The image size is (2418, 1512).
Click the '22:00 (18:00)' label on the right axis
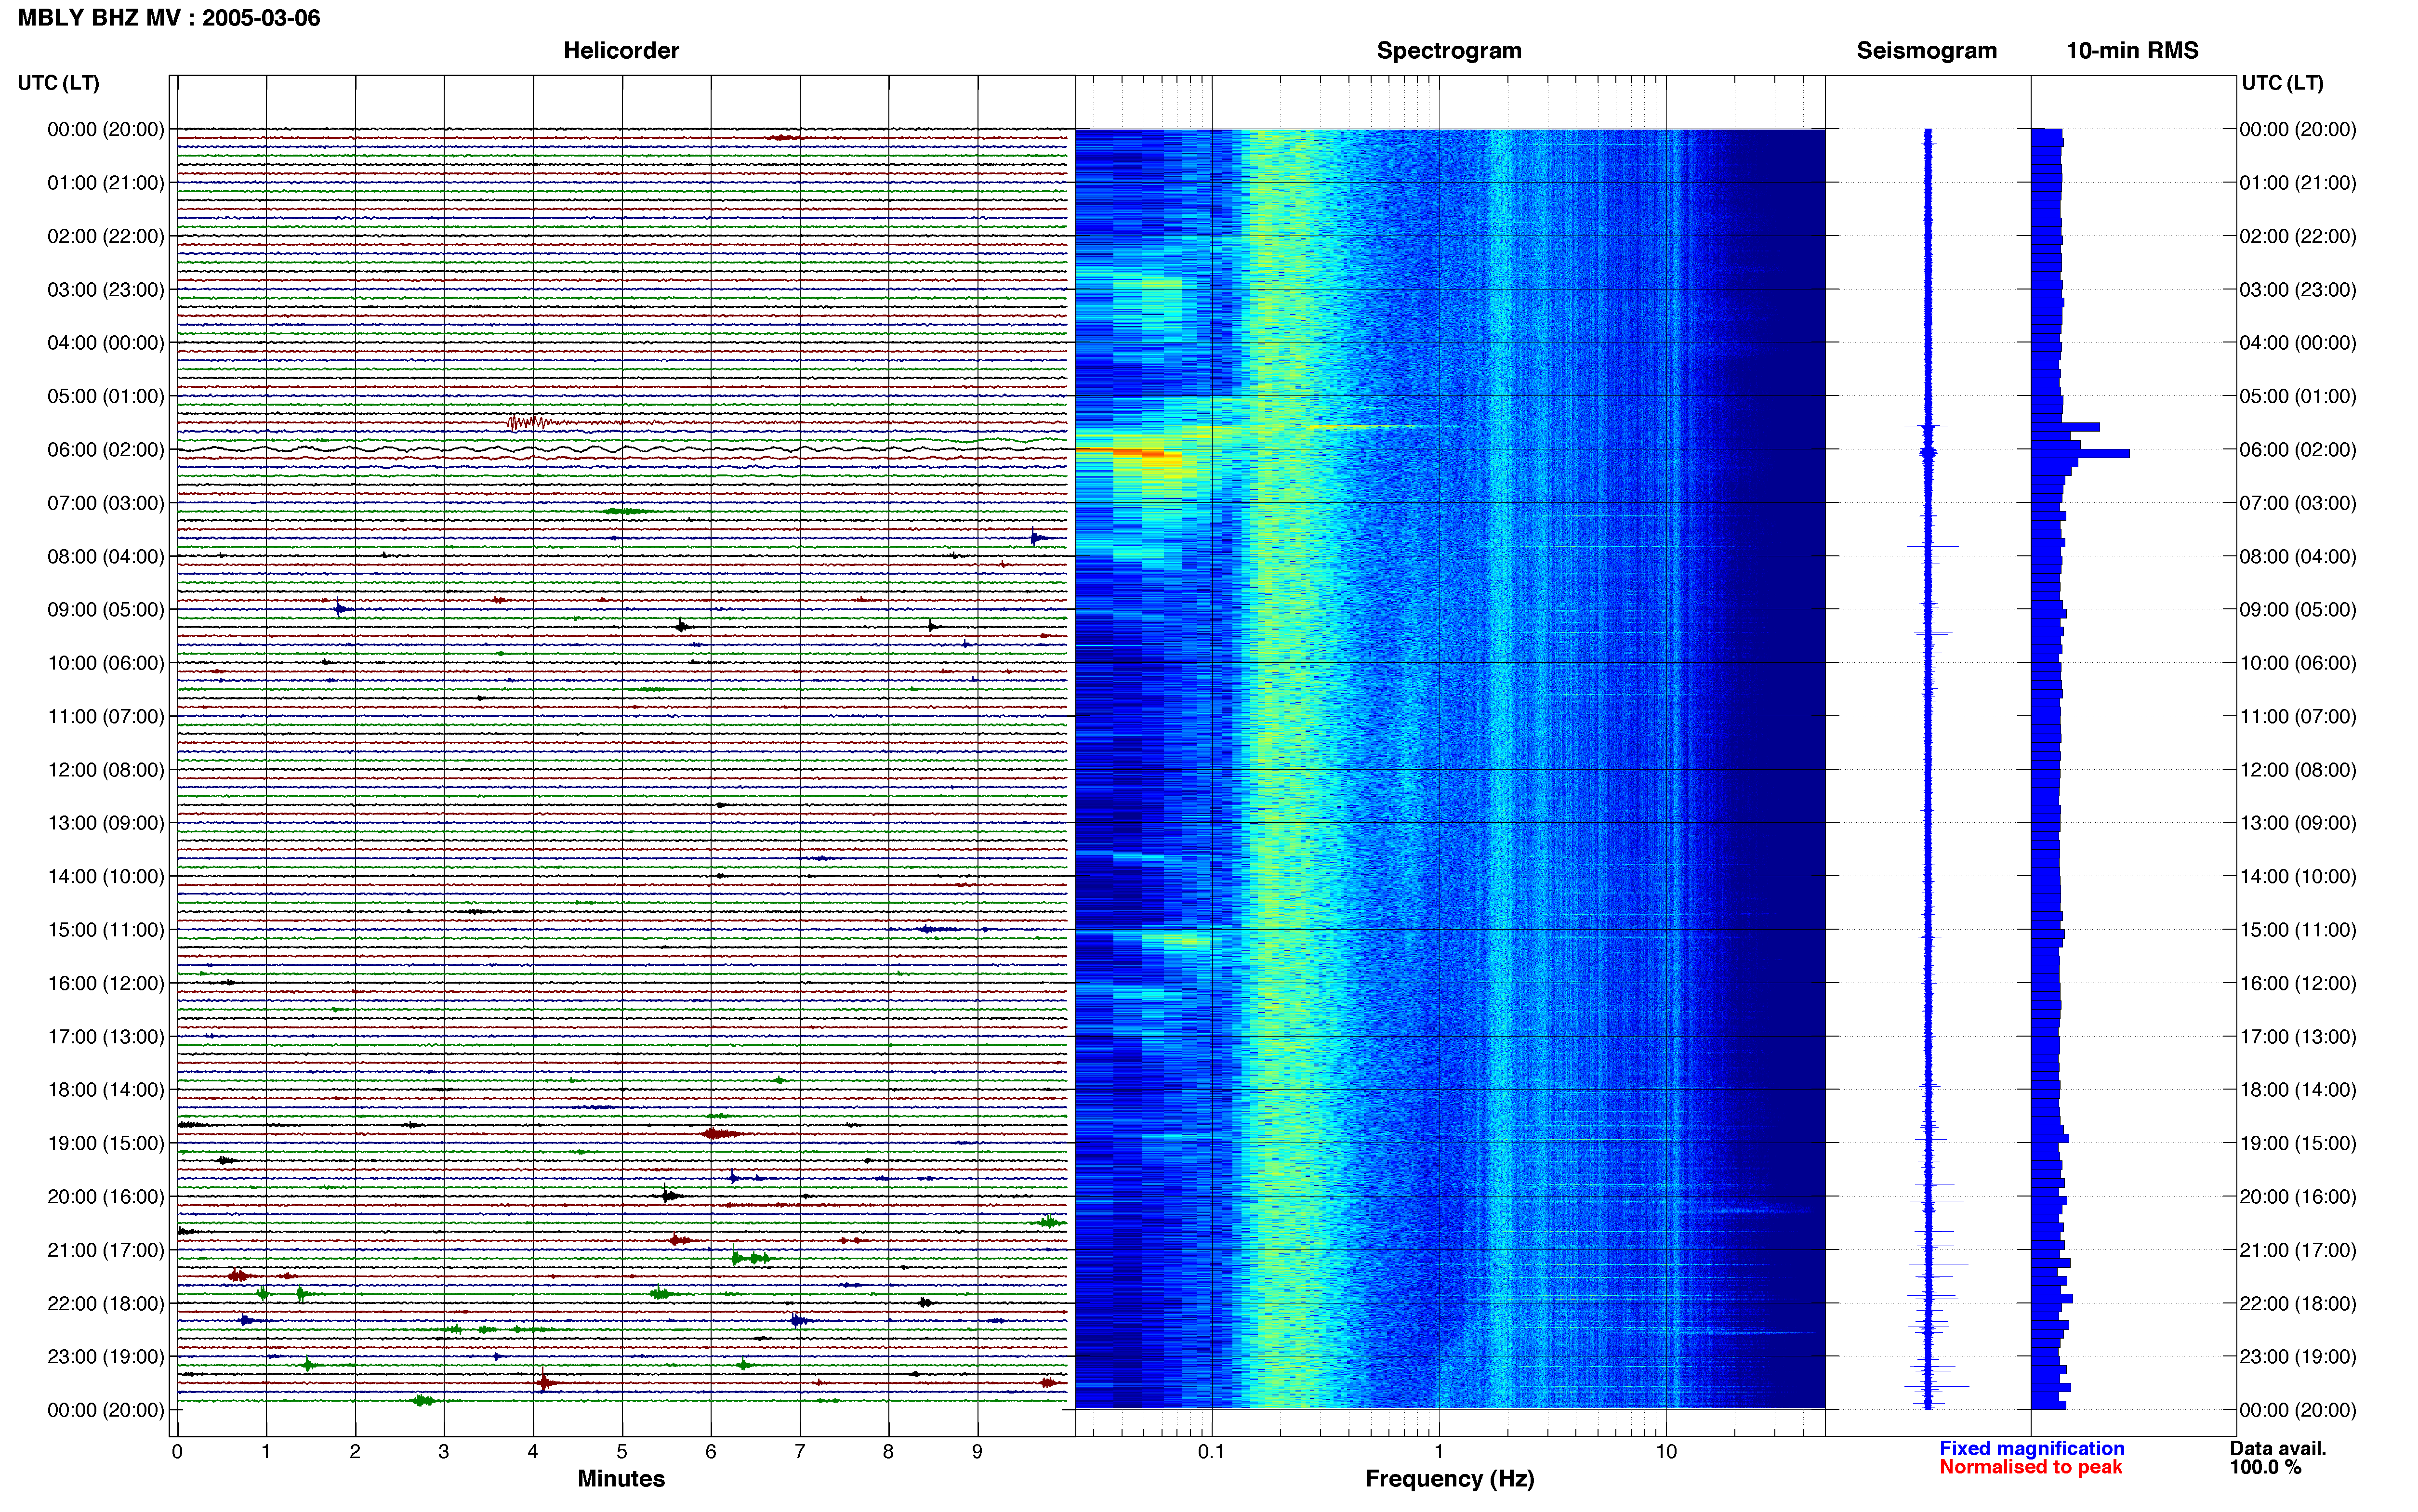click(2298, 1303)
